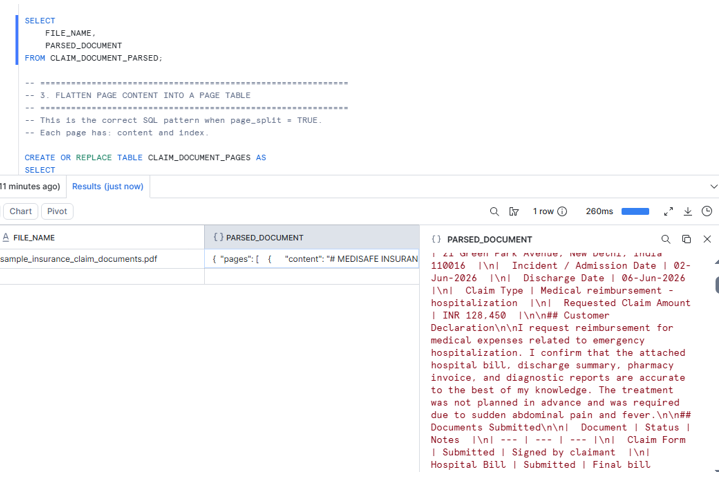Show row count info icon
Screen dimensions: 727x478
coord(562,211)
